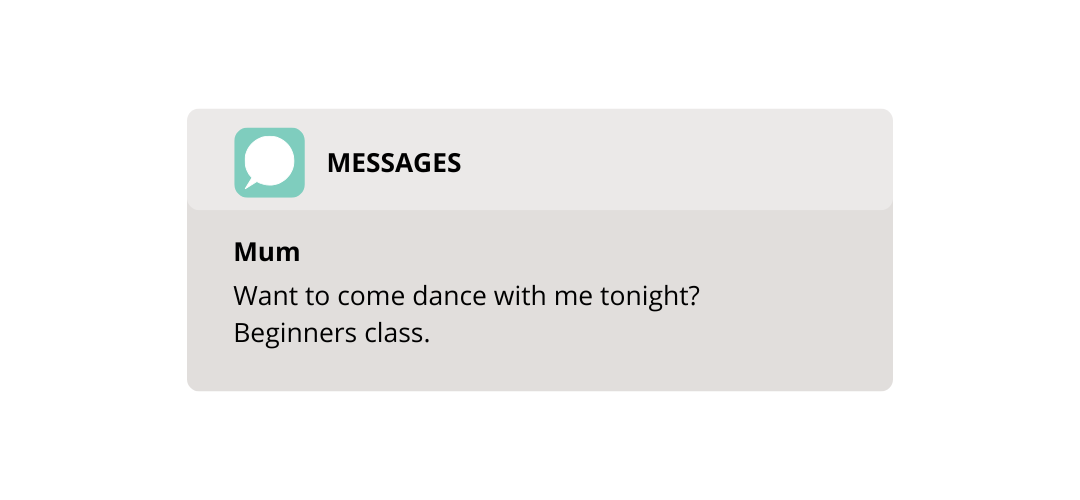The height and width of the screenshot is (500, 1080).
Task: Click the sender name Mum
Action: (x=267, y=252)
